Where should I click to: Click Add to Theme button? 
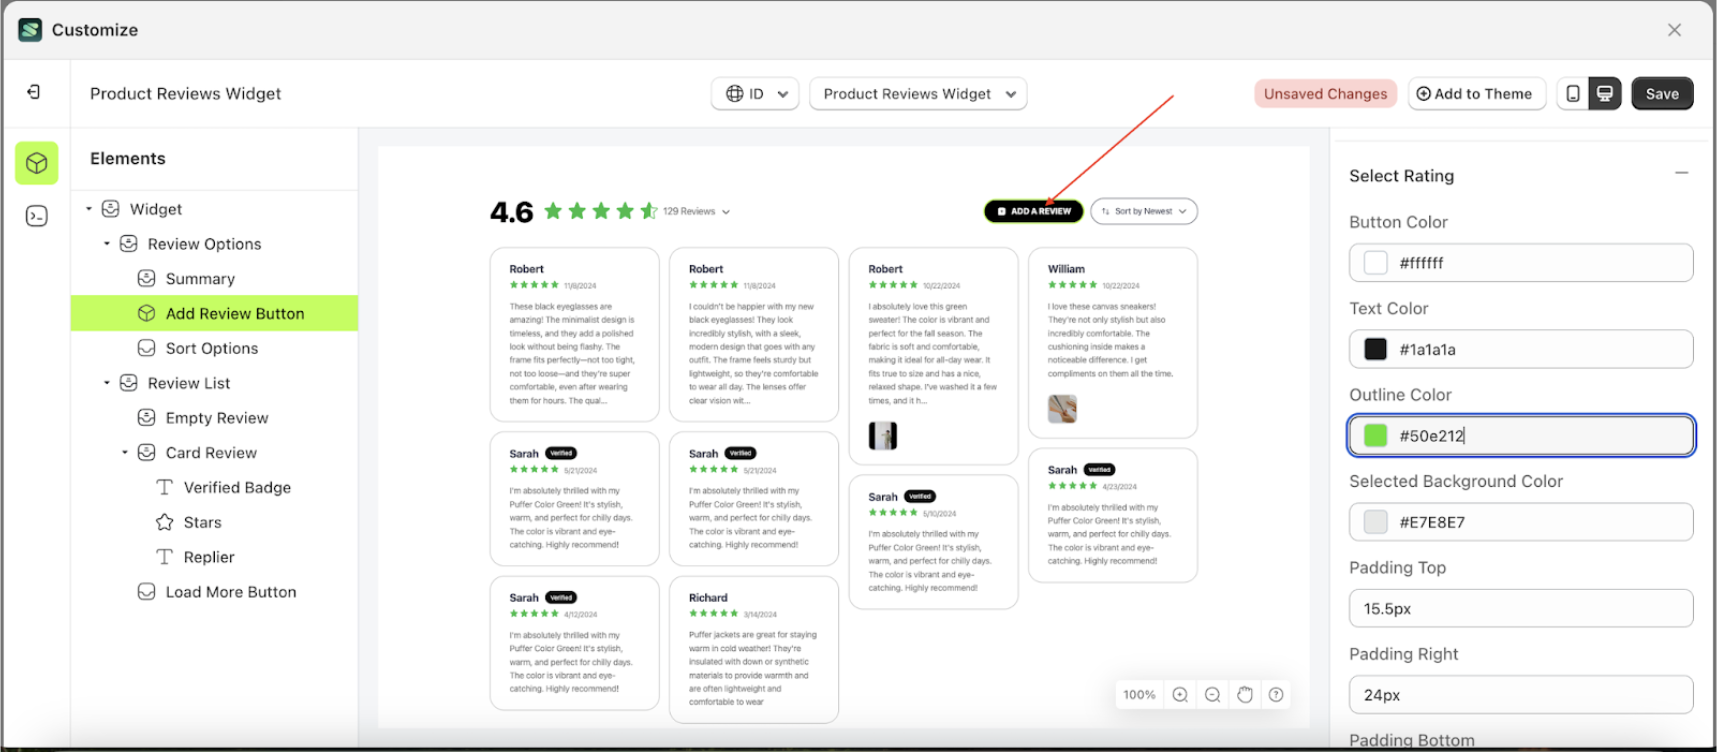click(1476, 94)
